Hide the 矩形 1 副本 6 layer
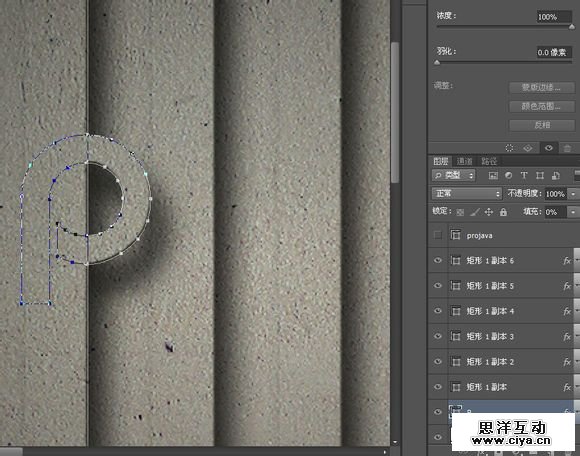This screenshot has height=456, width=580. coord(438,261)
